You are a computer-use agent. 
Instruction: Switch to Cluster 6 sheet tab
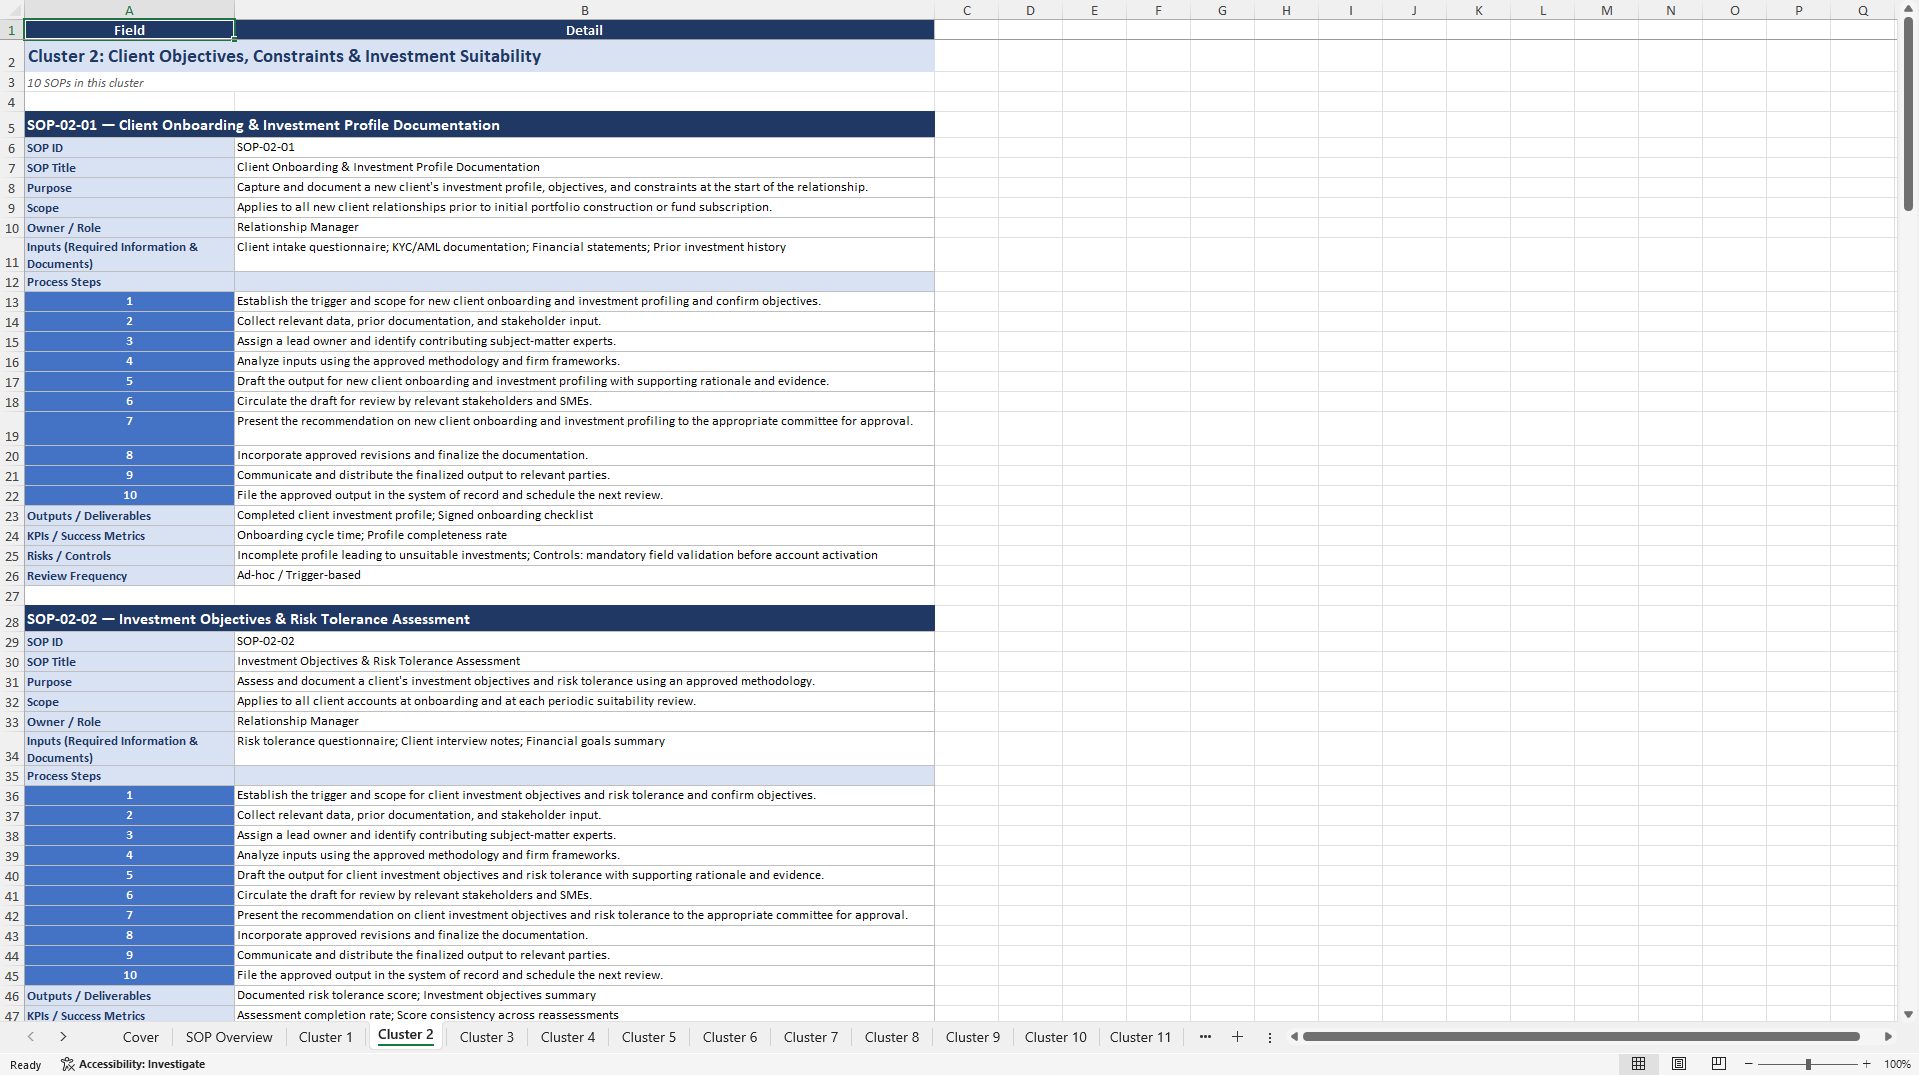click(x=730, y=1037)
